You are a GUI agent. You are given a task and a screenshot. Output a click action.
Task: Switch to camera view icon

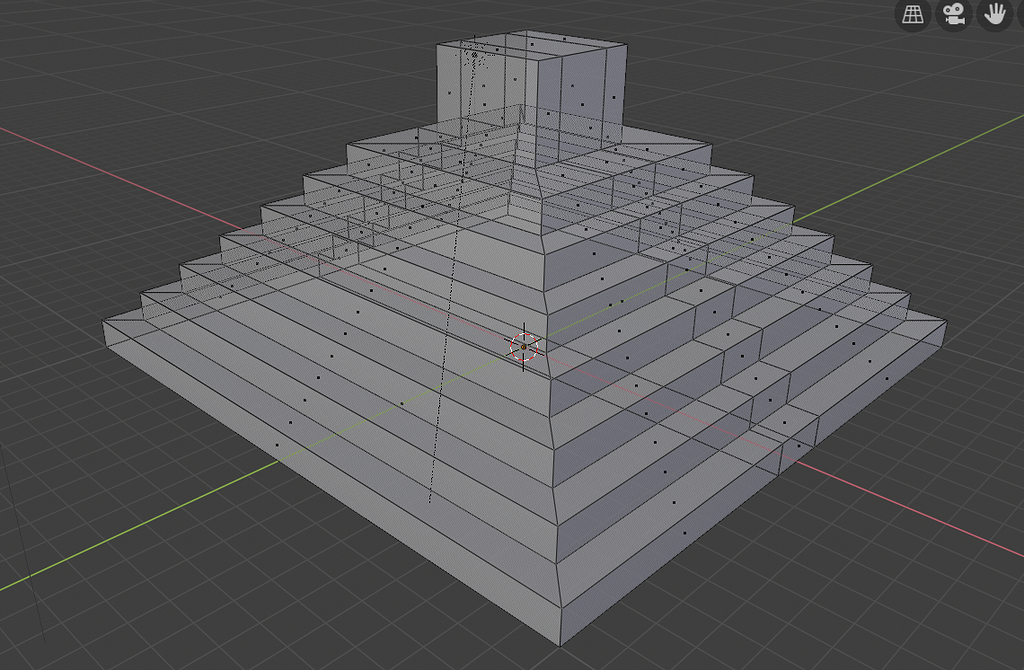(953, 14)
